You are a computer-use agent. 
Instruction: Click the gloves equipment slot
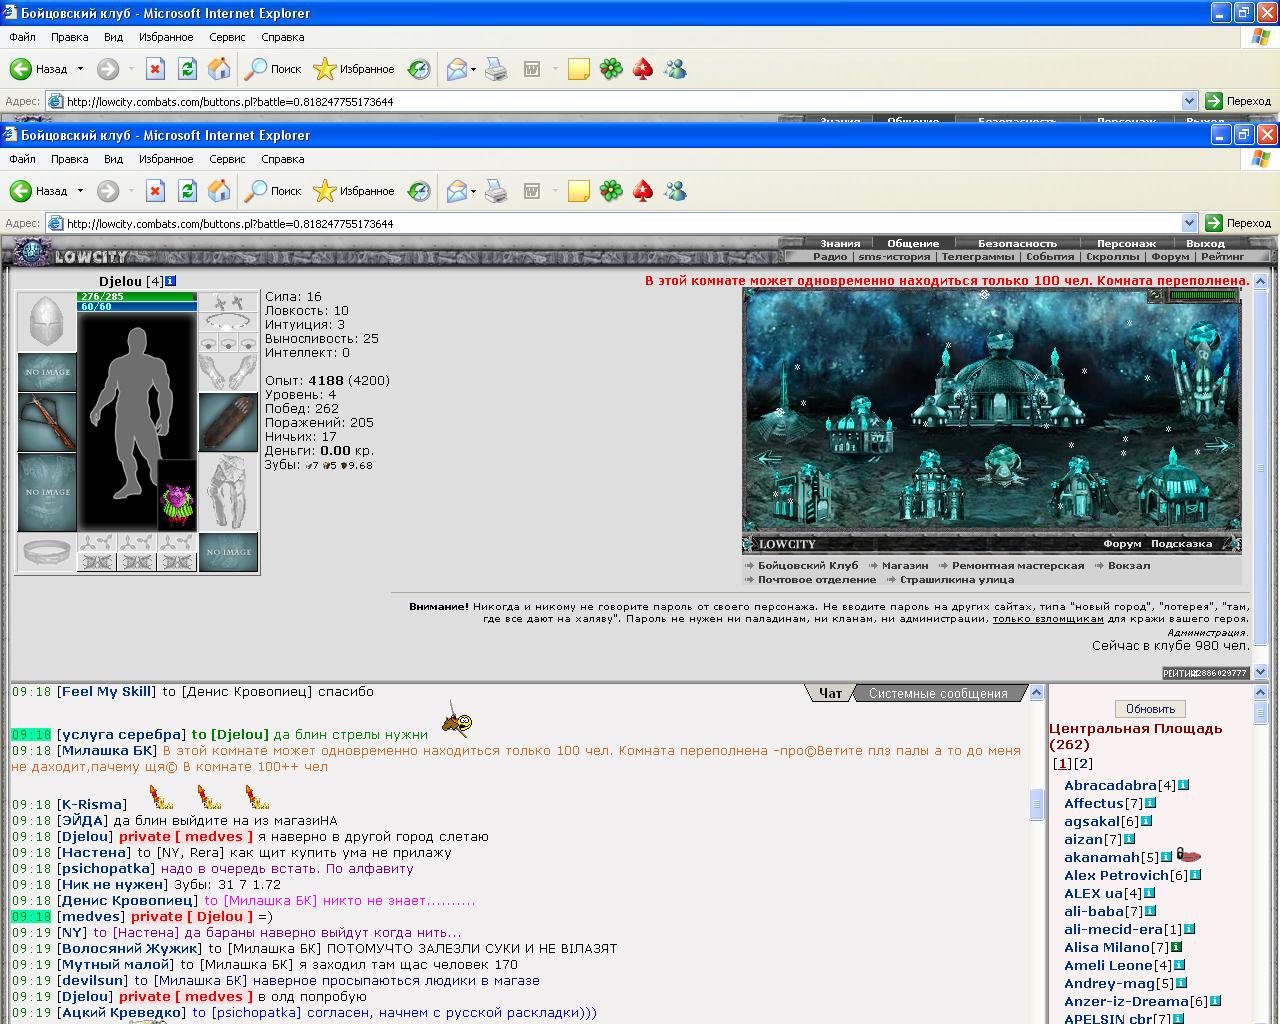[x=228, y=372]
